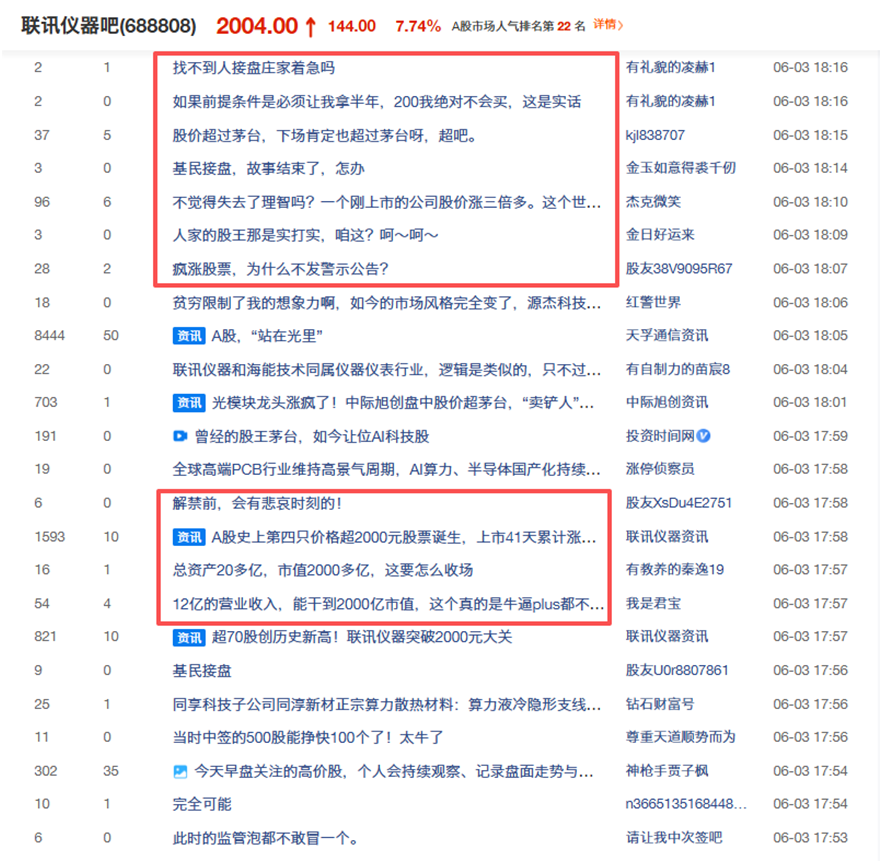Click the 资讯 tag on 光模块龙头涨疯了 post

(x=188, y=403)
